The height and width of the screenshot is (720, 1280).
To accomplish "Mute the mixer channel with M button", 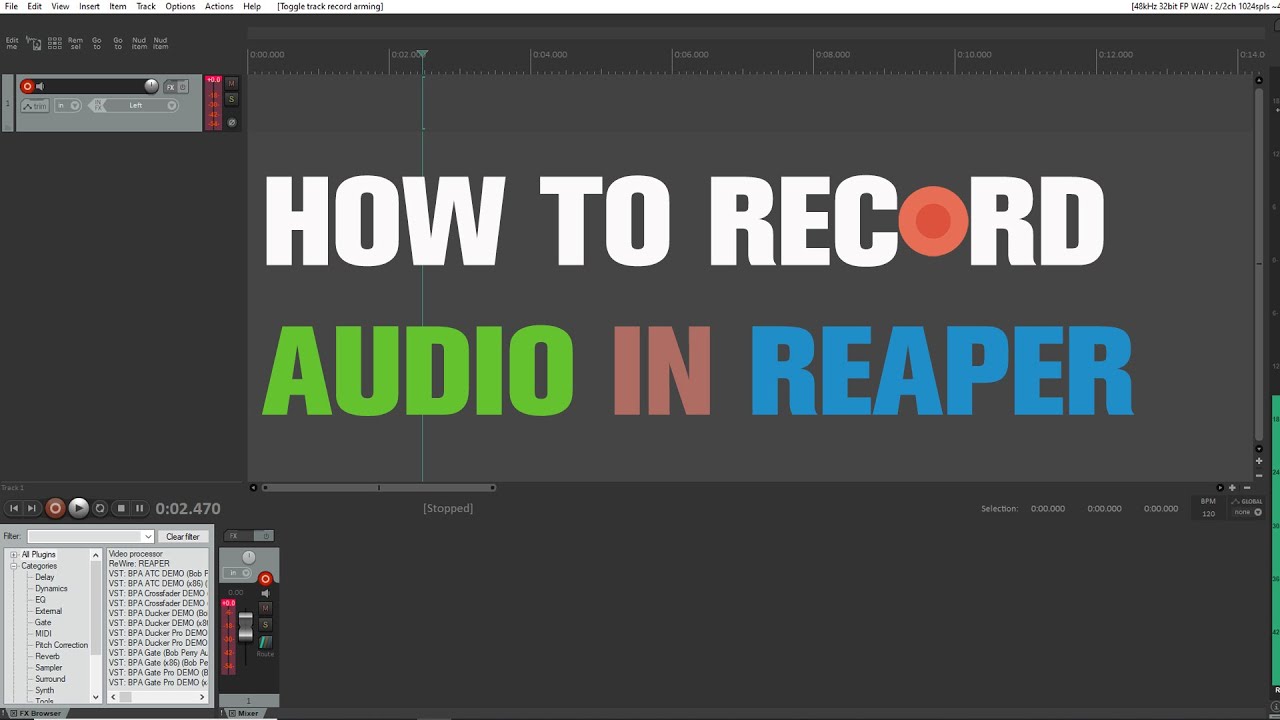I will point(265,608).
